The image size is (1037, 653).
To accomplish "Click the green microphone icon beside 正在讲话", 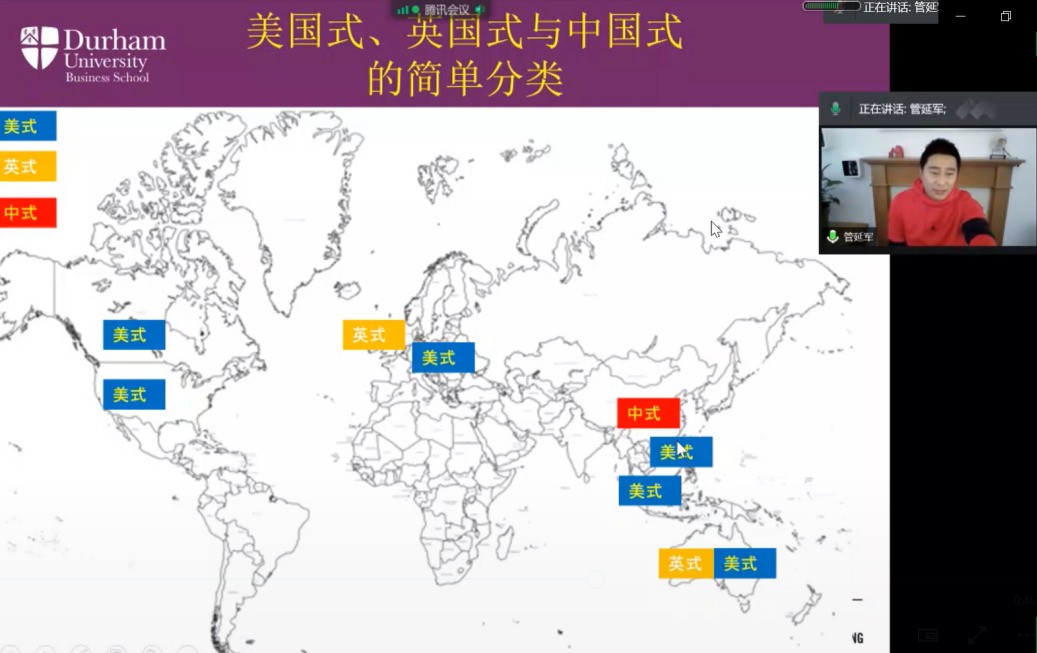I will pyautogui.click(x=836, y=108).
